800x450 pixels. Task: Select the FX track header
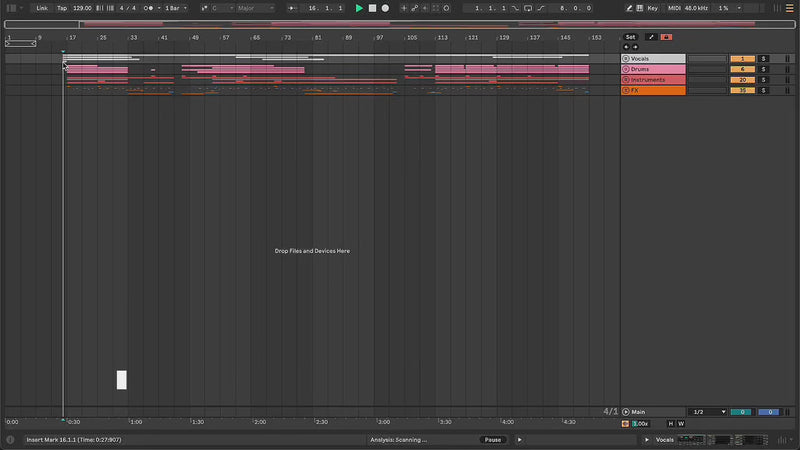click(656, 90)
